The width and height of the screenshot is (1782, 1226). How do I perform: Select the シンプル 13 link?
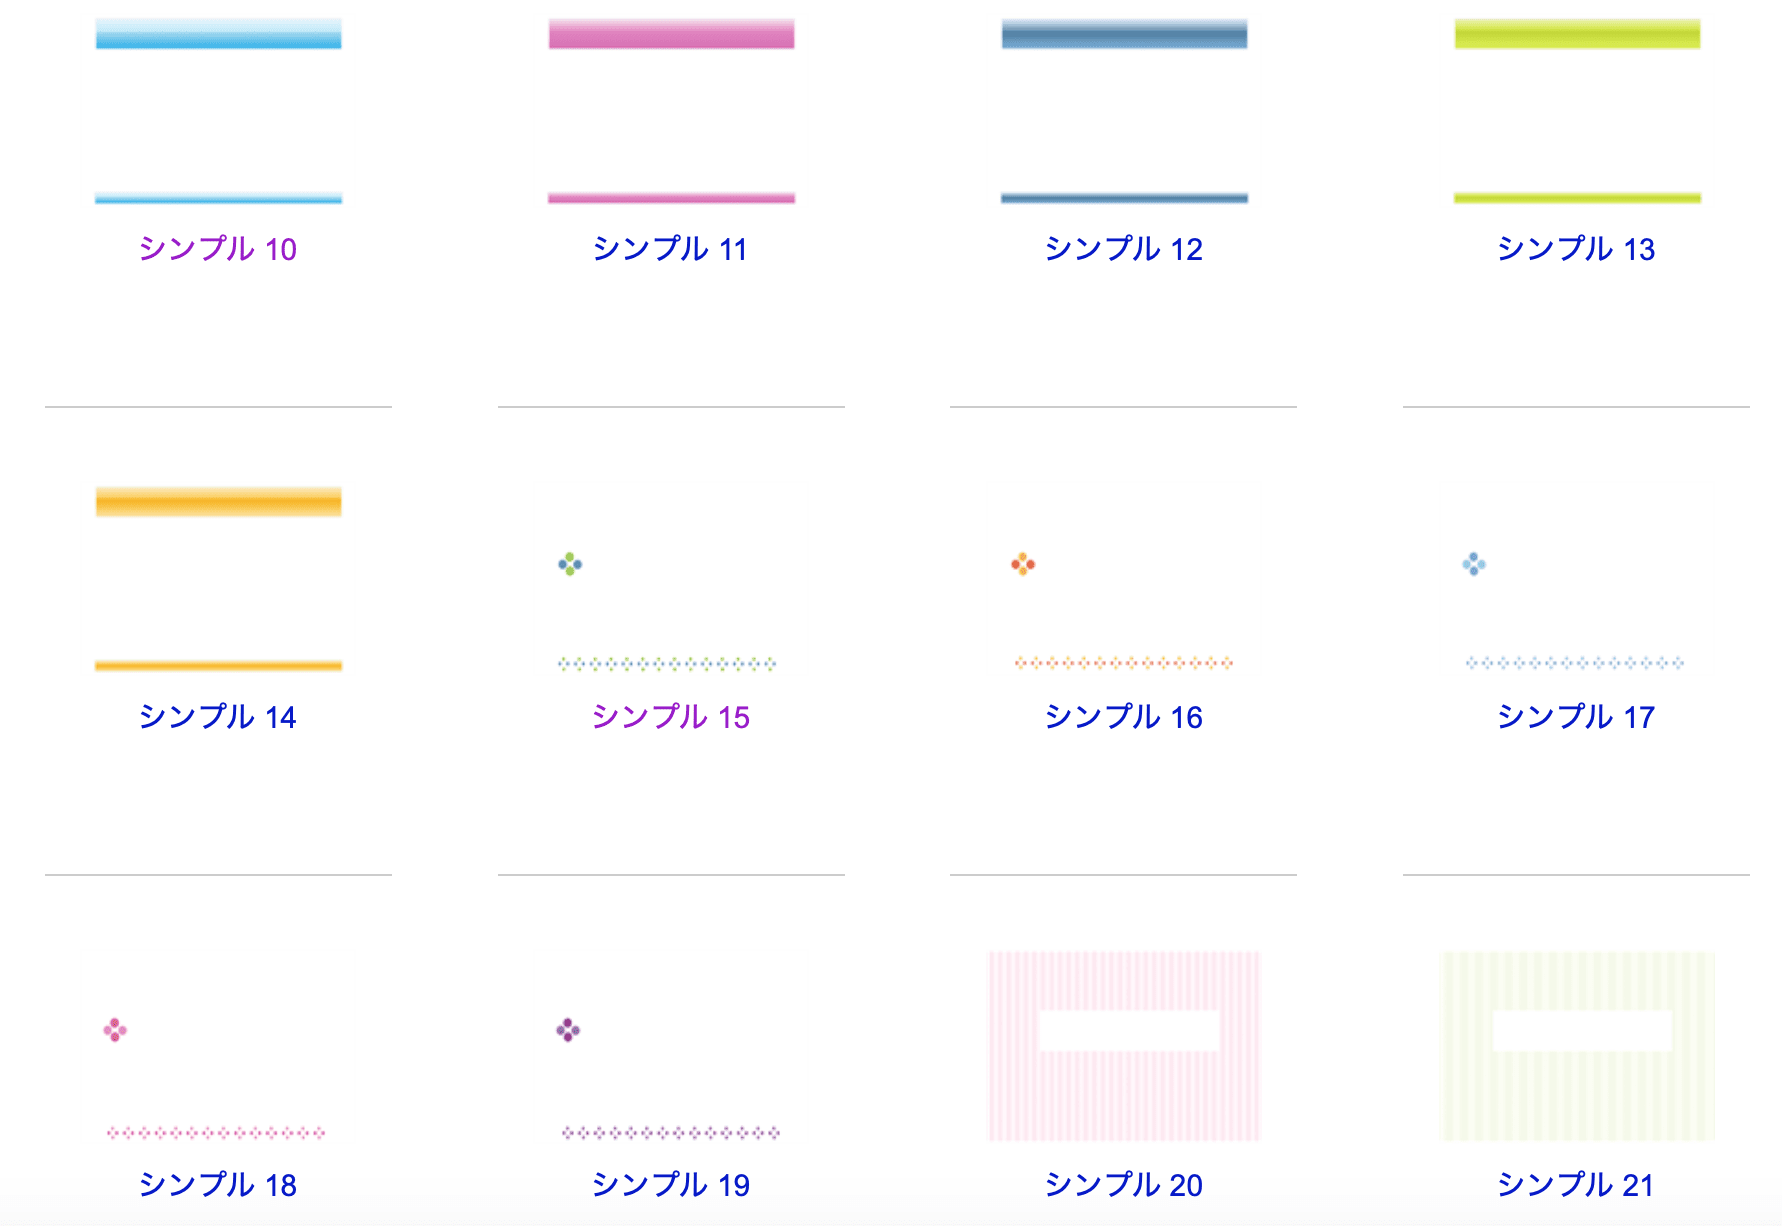tap(1576, 248)
